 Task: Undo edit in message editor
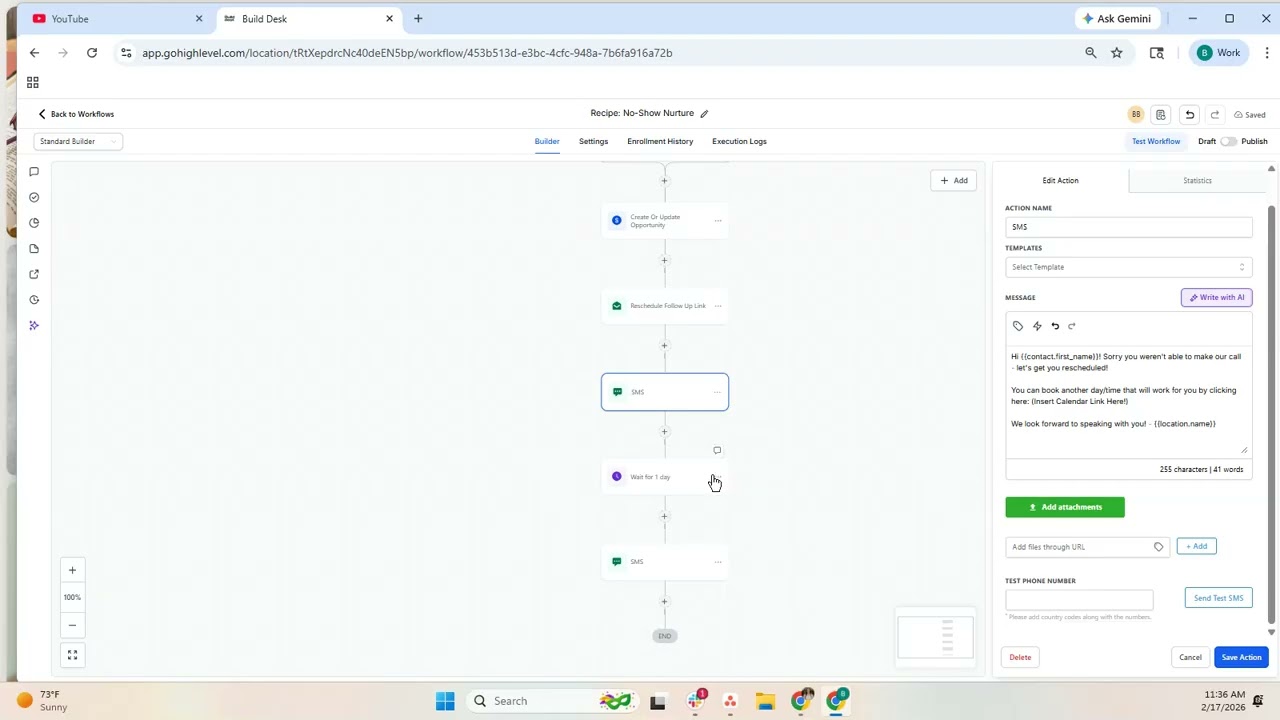click(x=1055, y=326)
